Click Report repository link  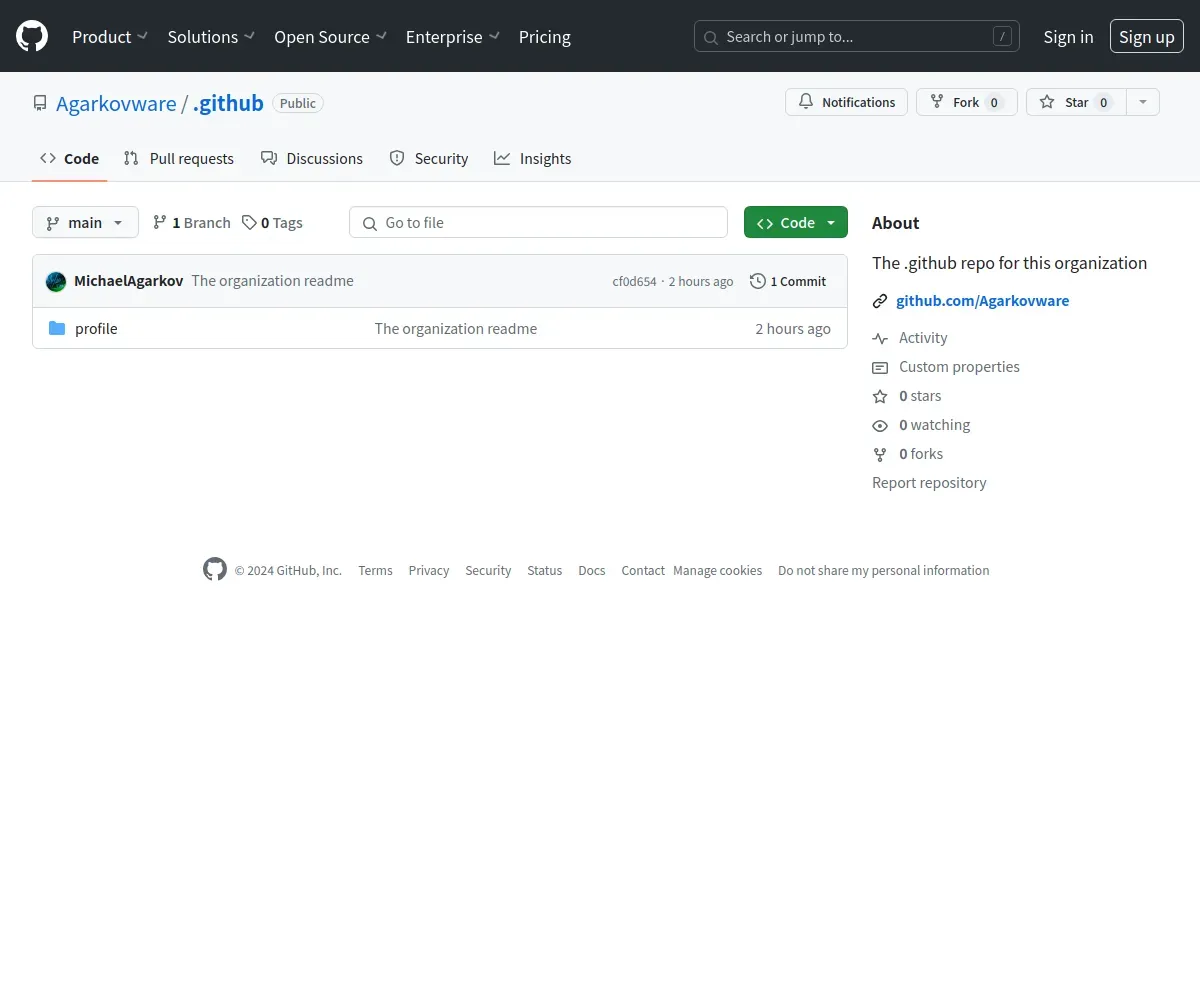(x=929, y=483)
